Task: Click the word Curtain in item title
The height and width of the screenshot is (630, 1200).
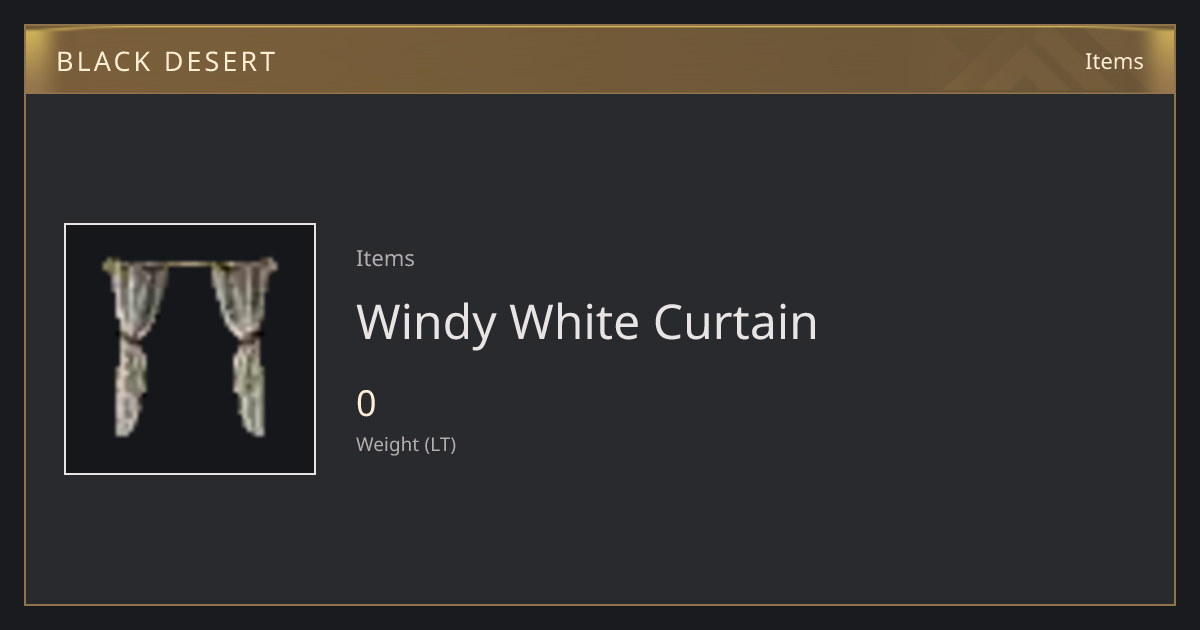Action: 736,322
